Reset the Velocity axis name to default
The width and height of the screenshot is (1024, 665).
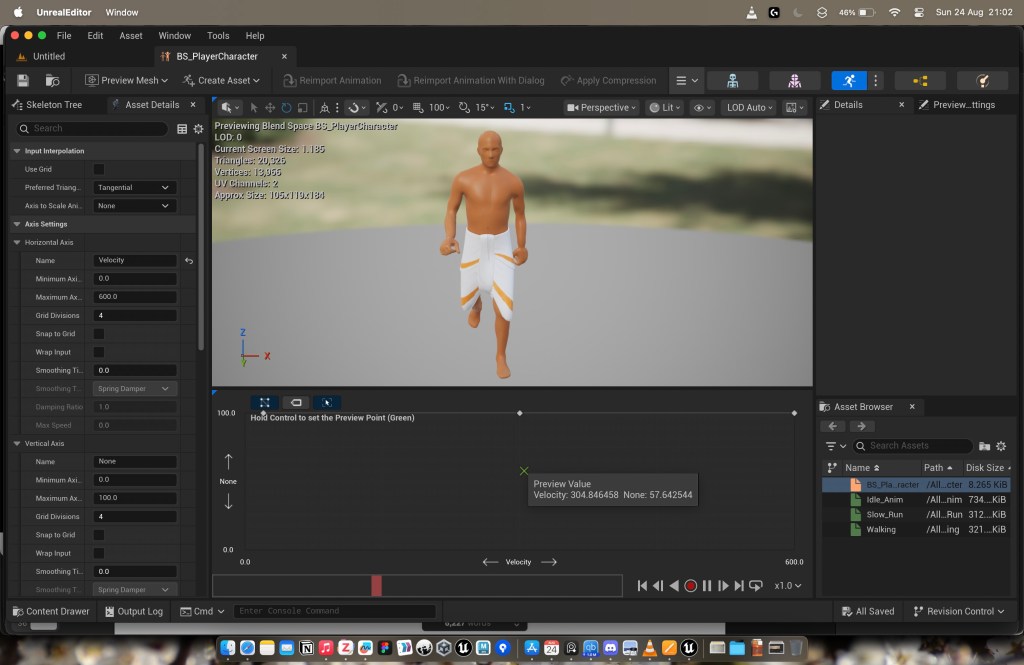click(x=189, y=261)
